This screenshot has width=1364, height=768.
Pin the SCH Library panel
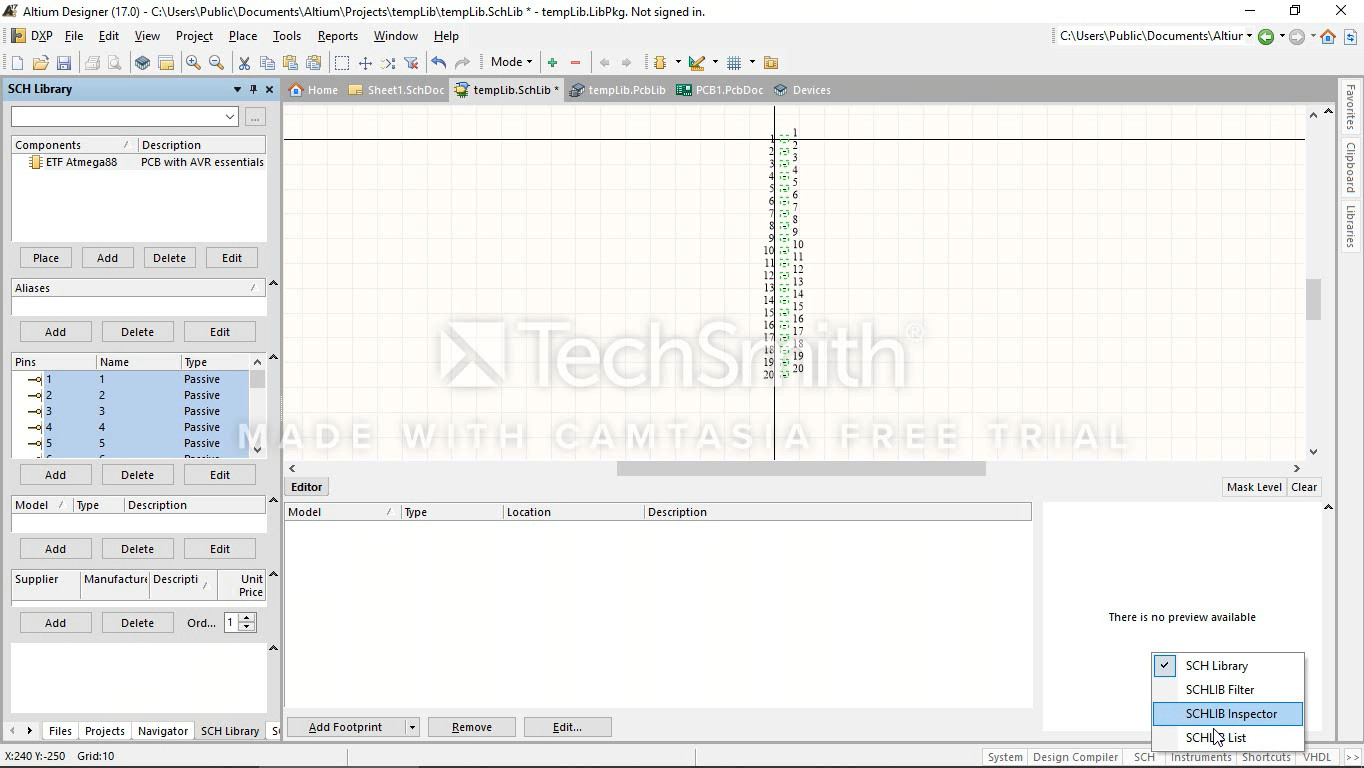pos(253,89)
